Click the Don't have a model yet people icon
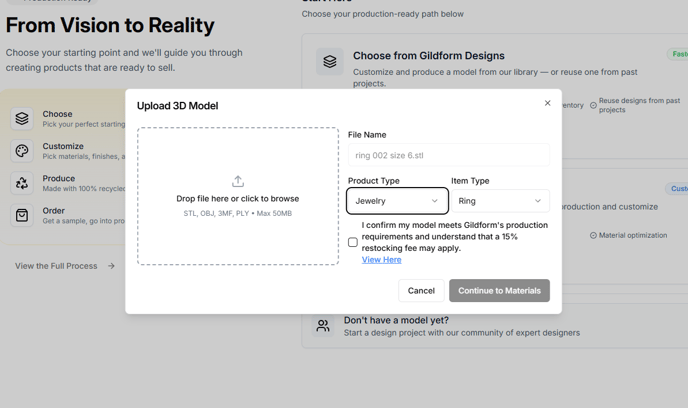 tap(323, 326)
